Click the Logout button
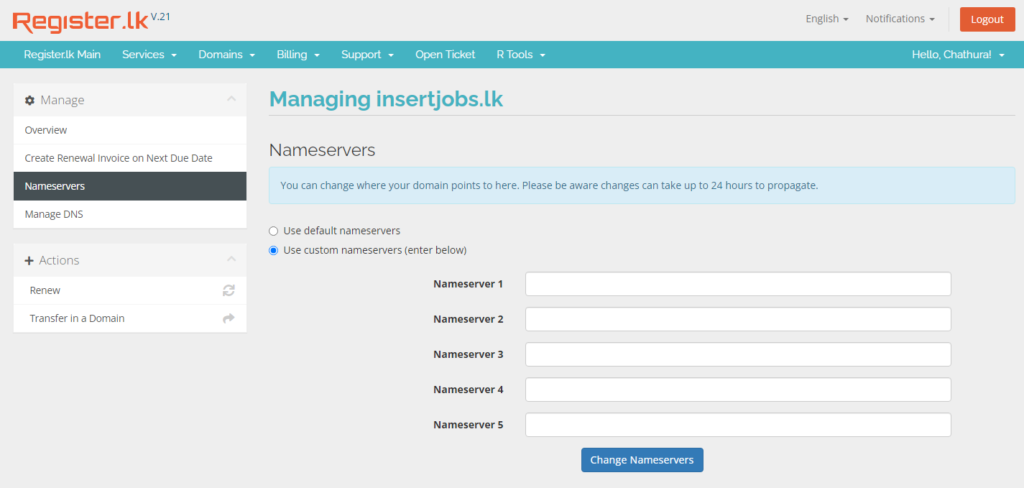This screenshot has width=1024, height=488. click(987, 20)
